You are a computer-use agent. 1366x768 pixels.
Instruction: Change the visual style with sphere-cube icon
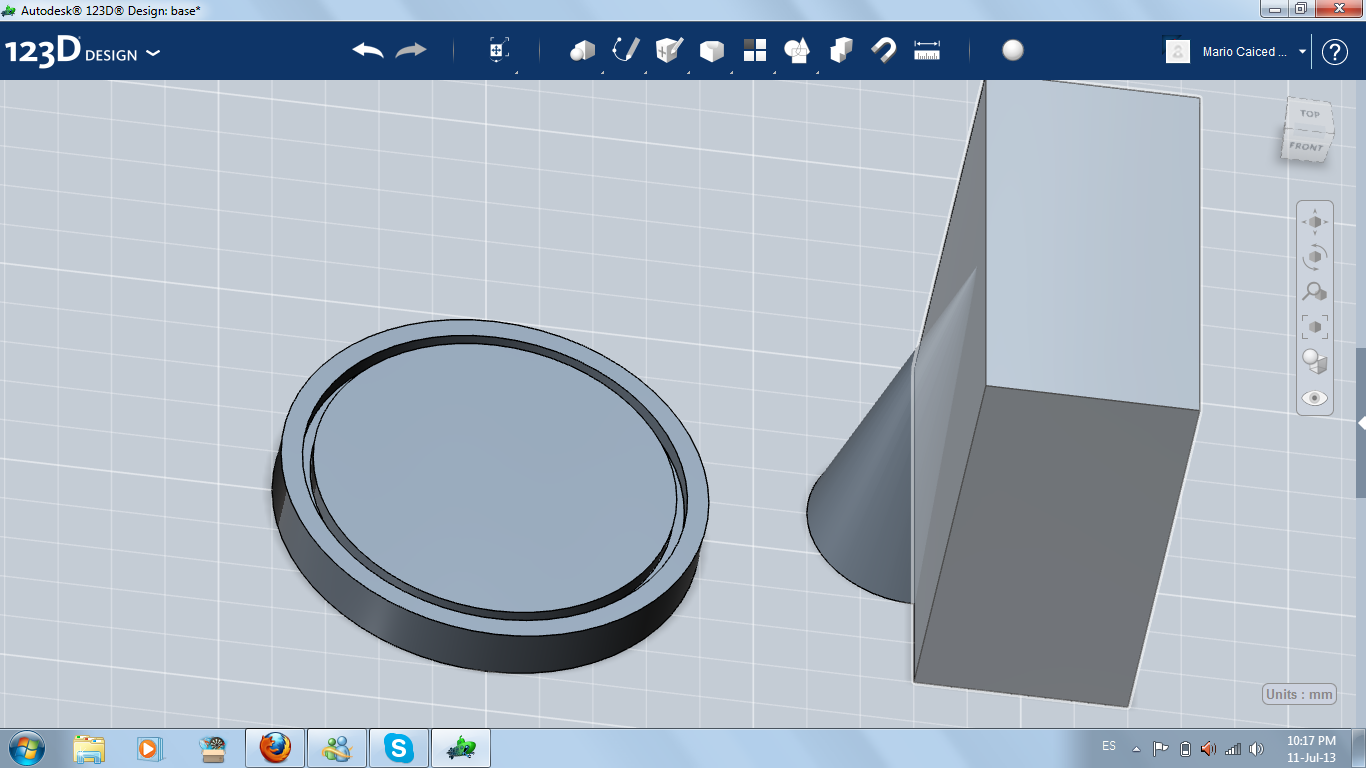[x=1315, y=361]
